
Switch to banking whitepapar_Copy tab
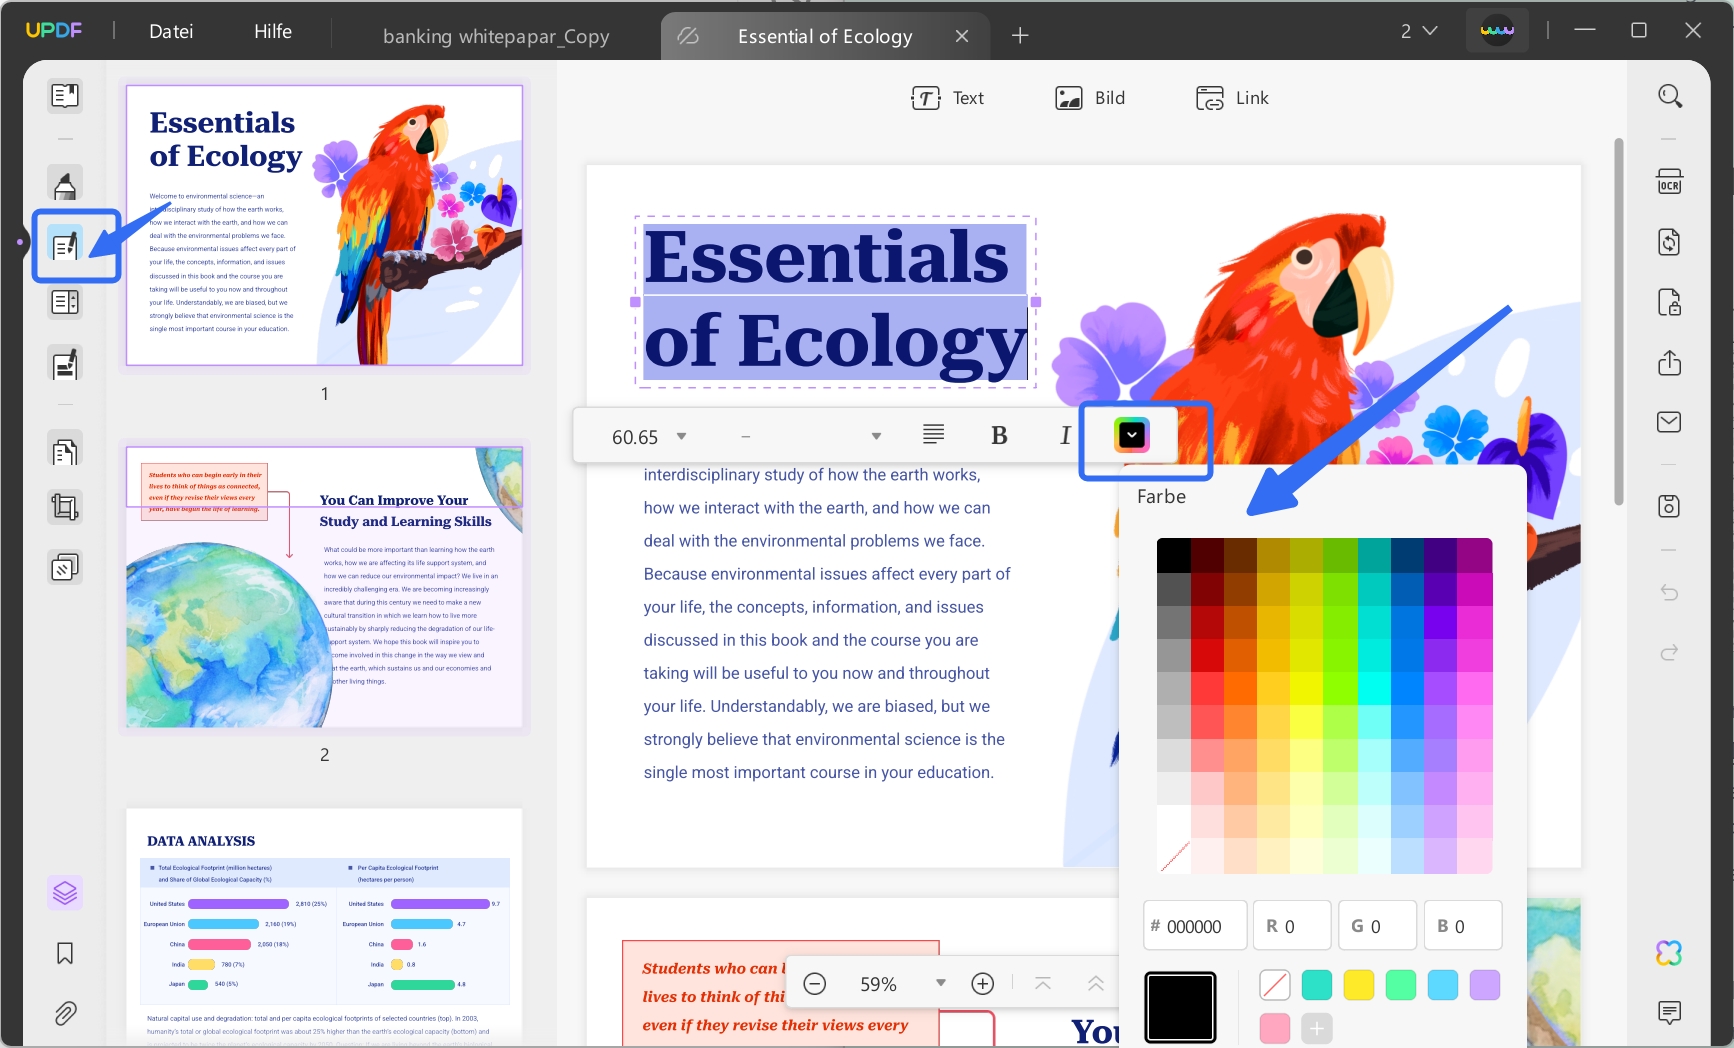(x=495, y=37)
